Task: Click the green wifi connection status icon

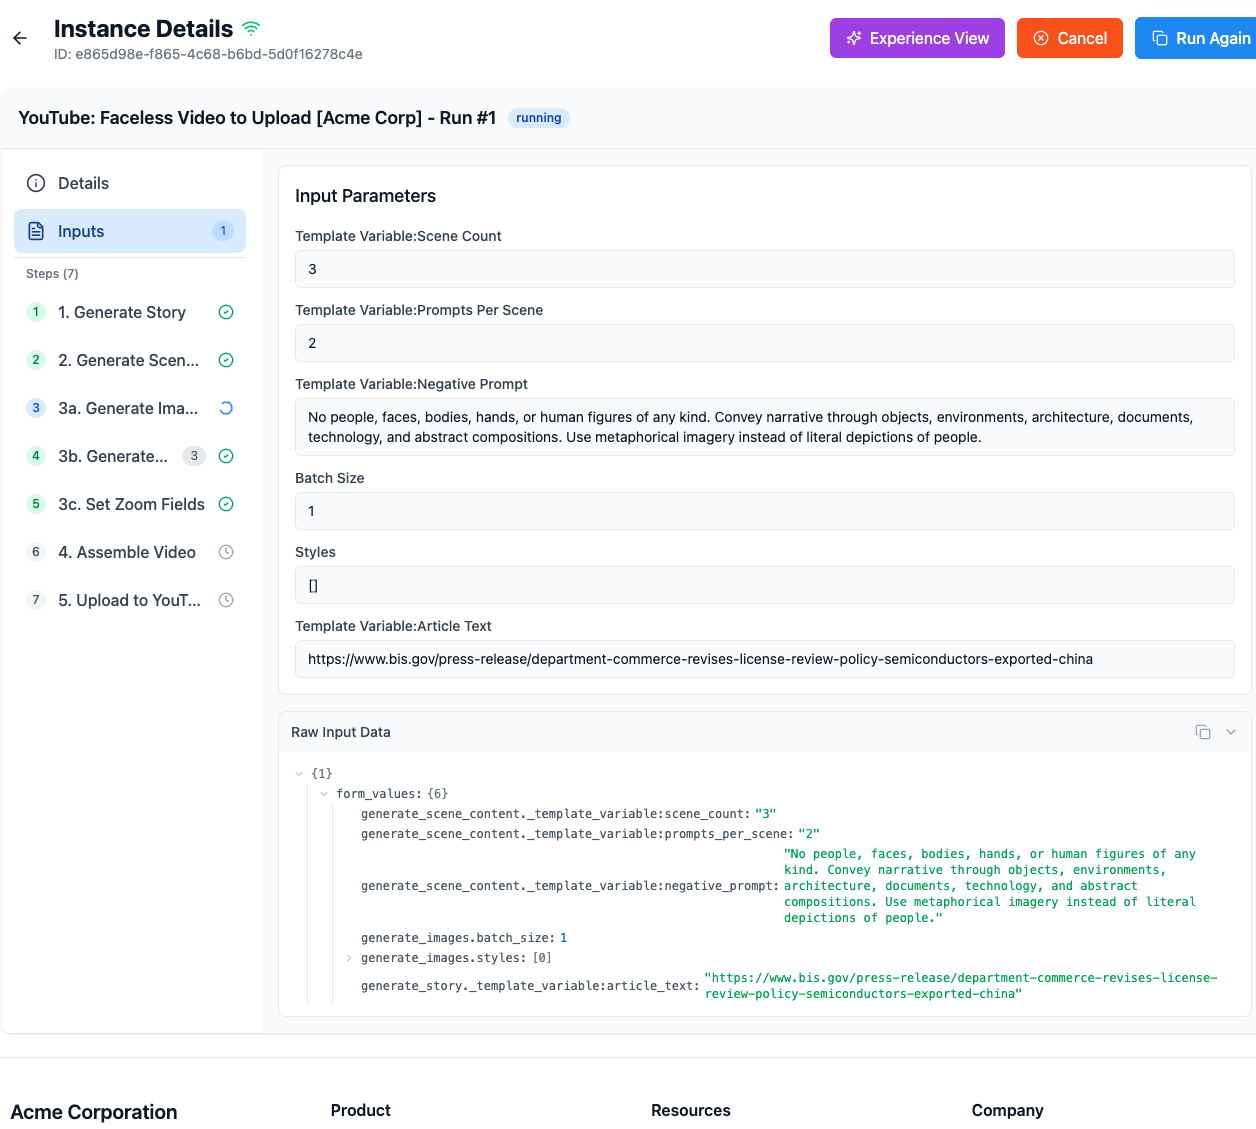Action: point(251,28)
